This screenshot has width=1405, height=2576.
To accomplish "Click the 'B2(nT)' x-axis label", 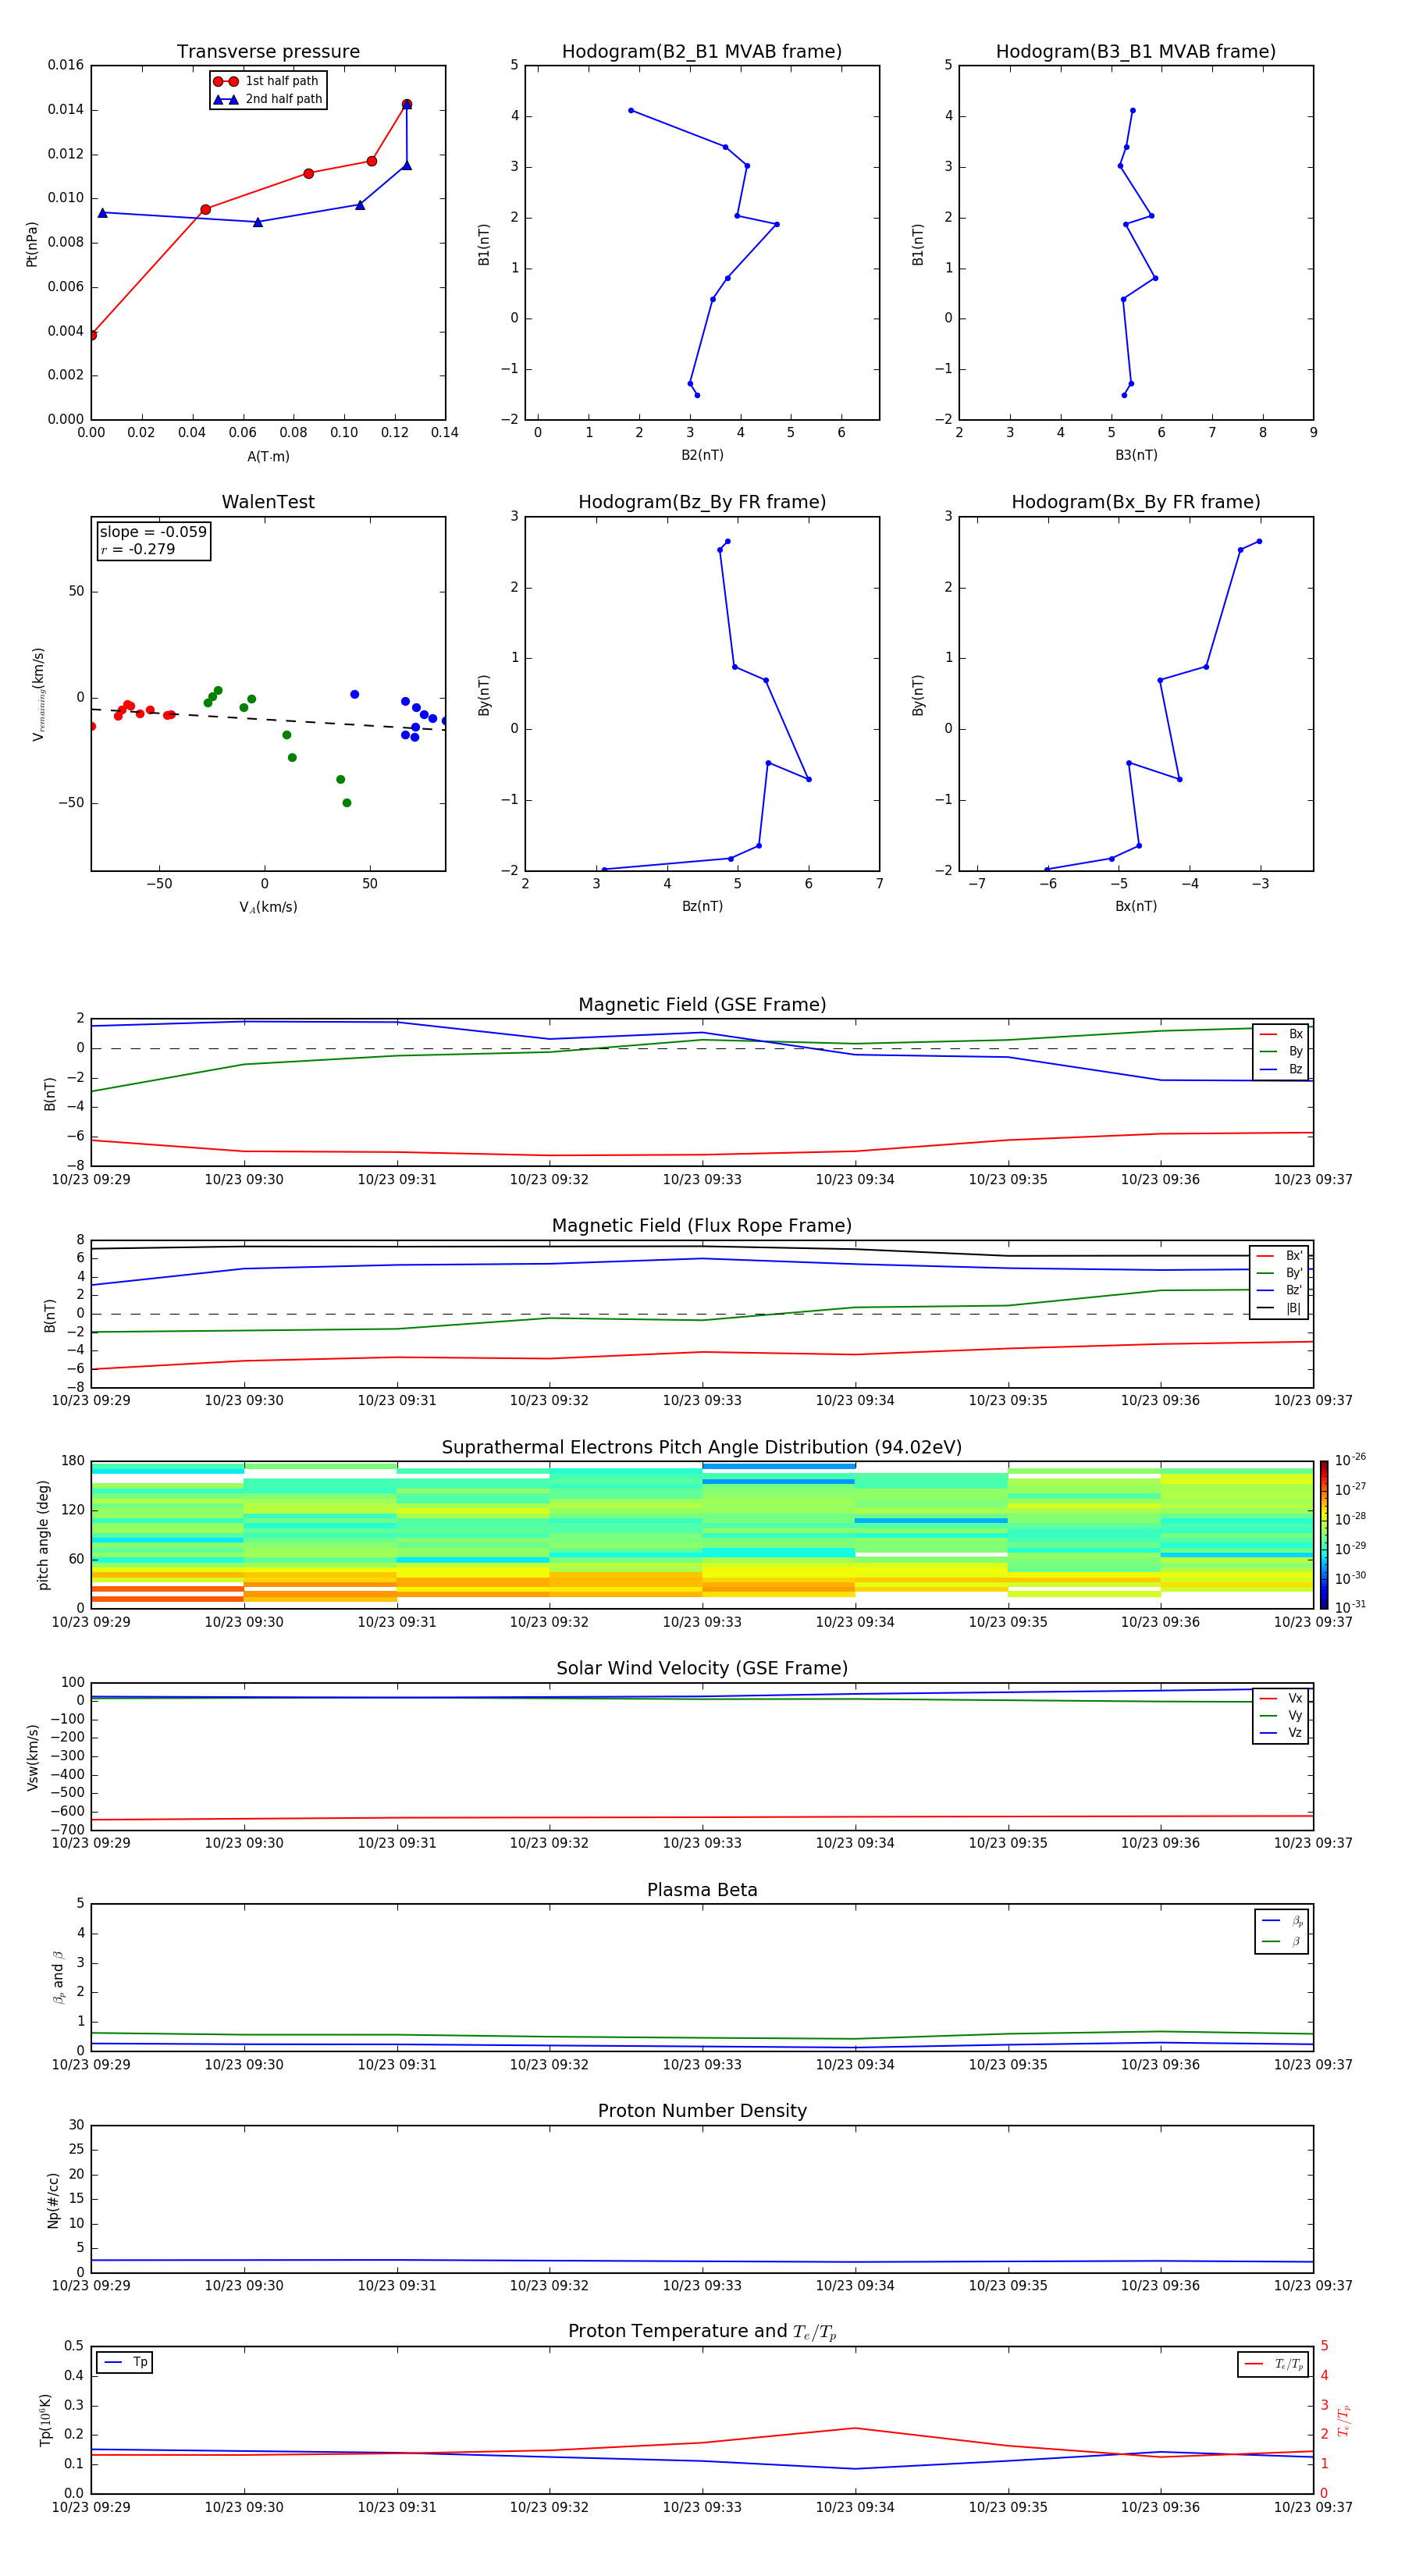I will click(x=702, y=455).
